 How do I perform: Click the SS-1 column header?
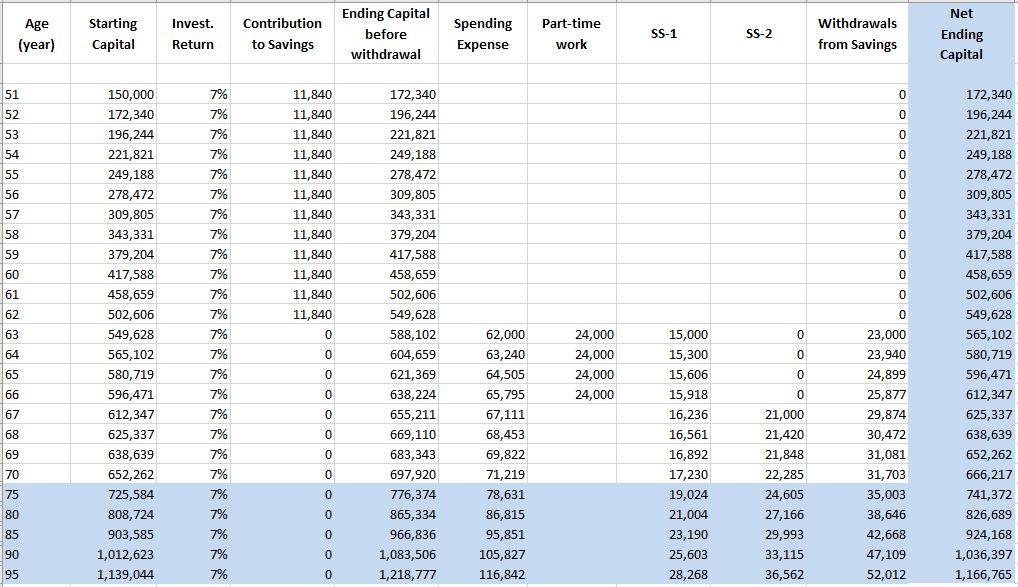(663, 34)
